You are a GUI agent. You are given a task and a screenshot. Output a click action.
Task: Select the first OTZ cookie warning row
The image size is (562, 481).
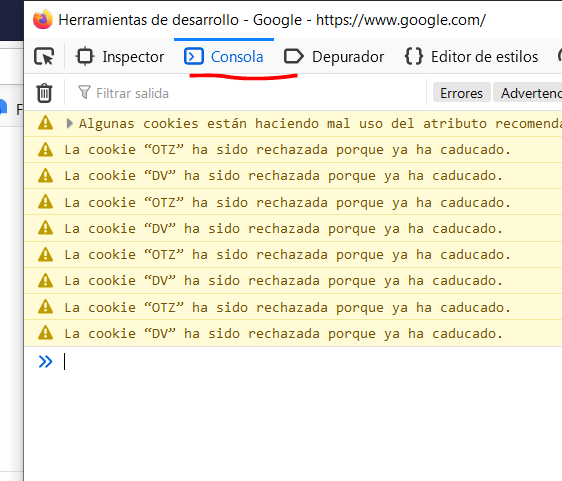tap(293, 149)
